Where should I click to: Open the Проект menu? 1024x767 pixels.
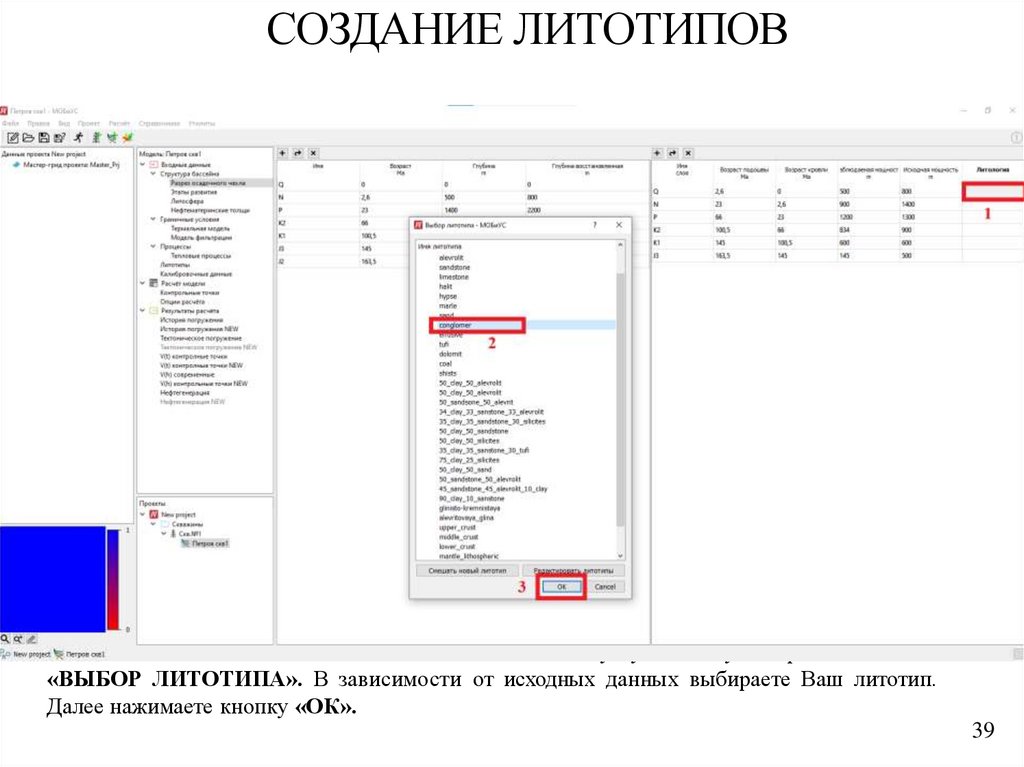tap(89, 123)
